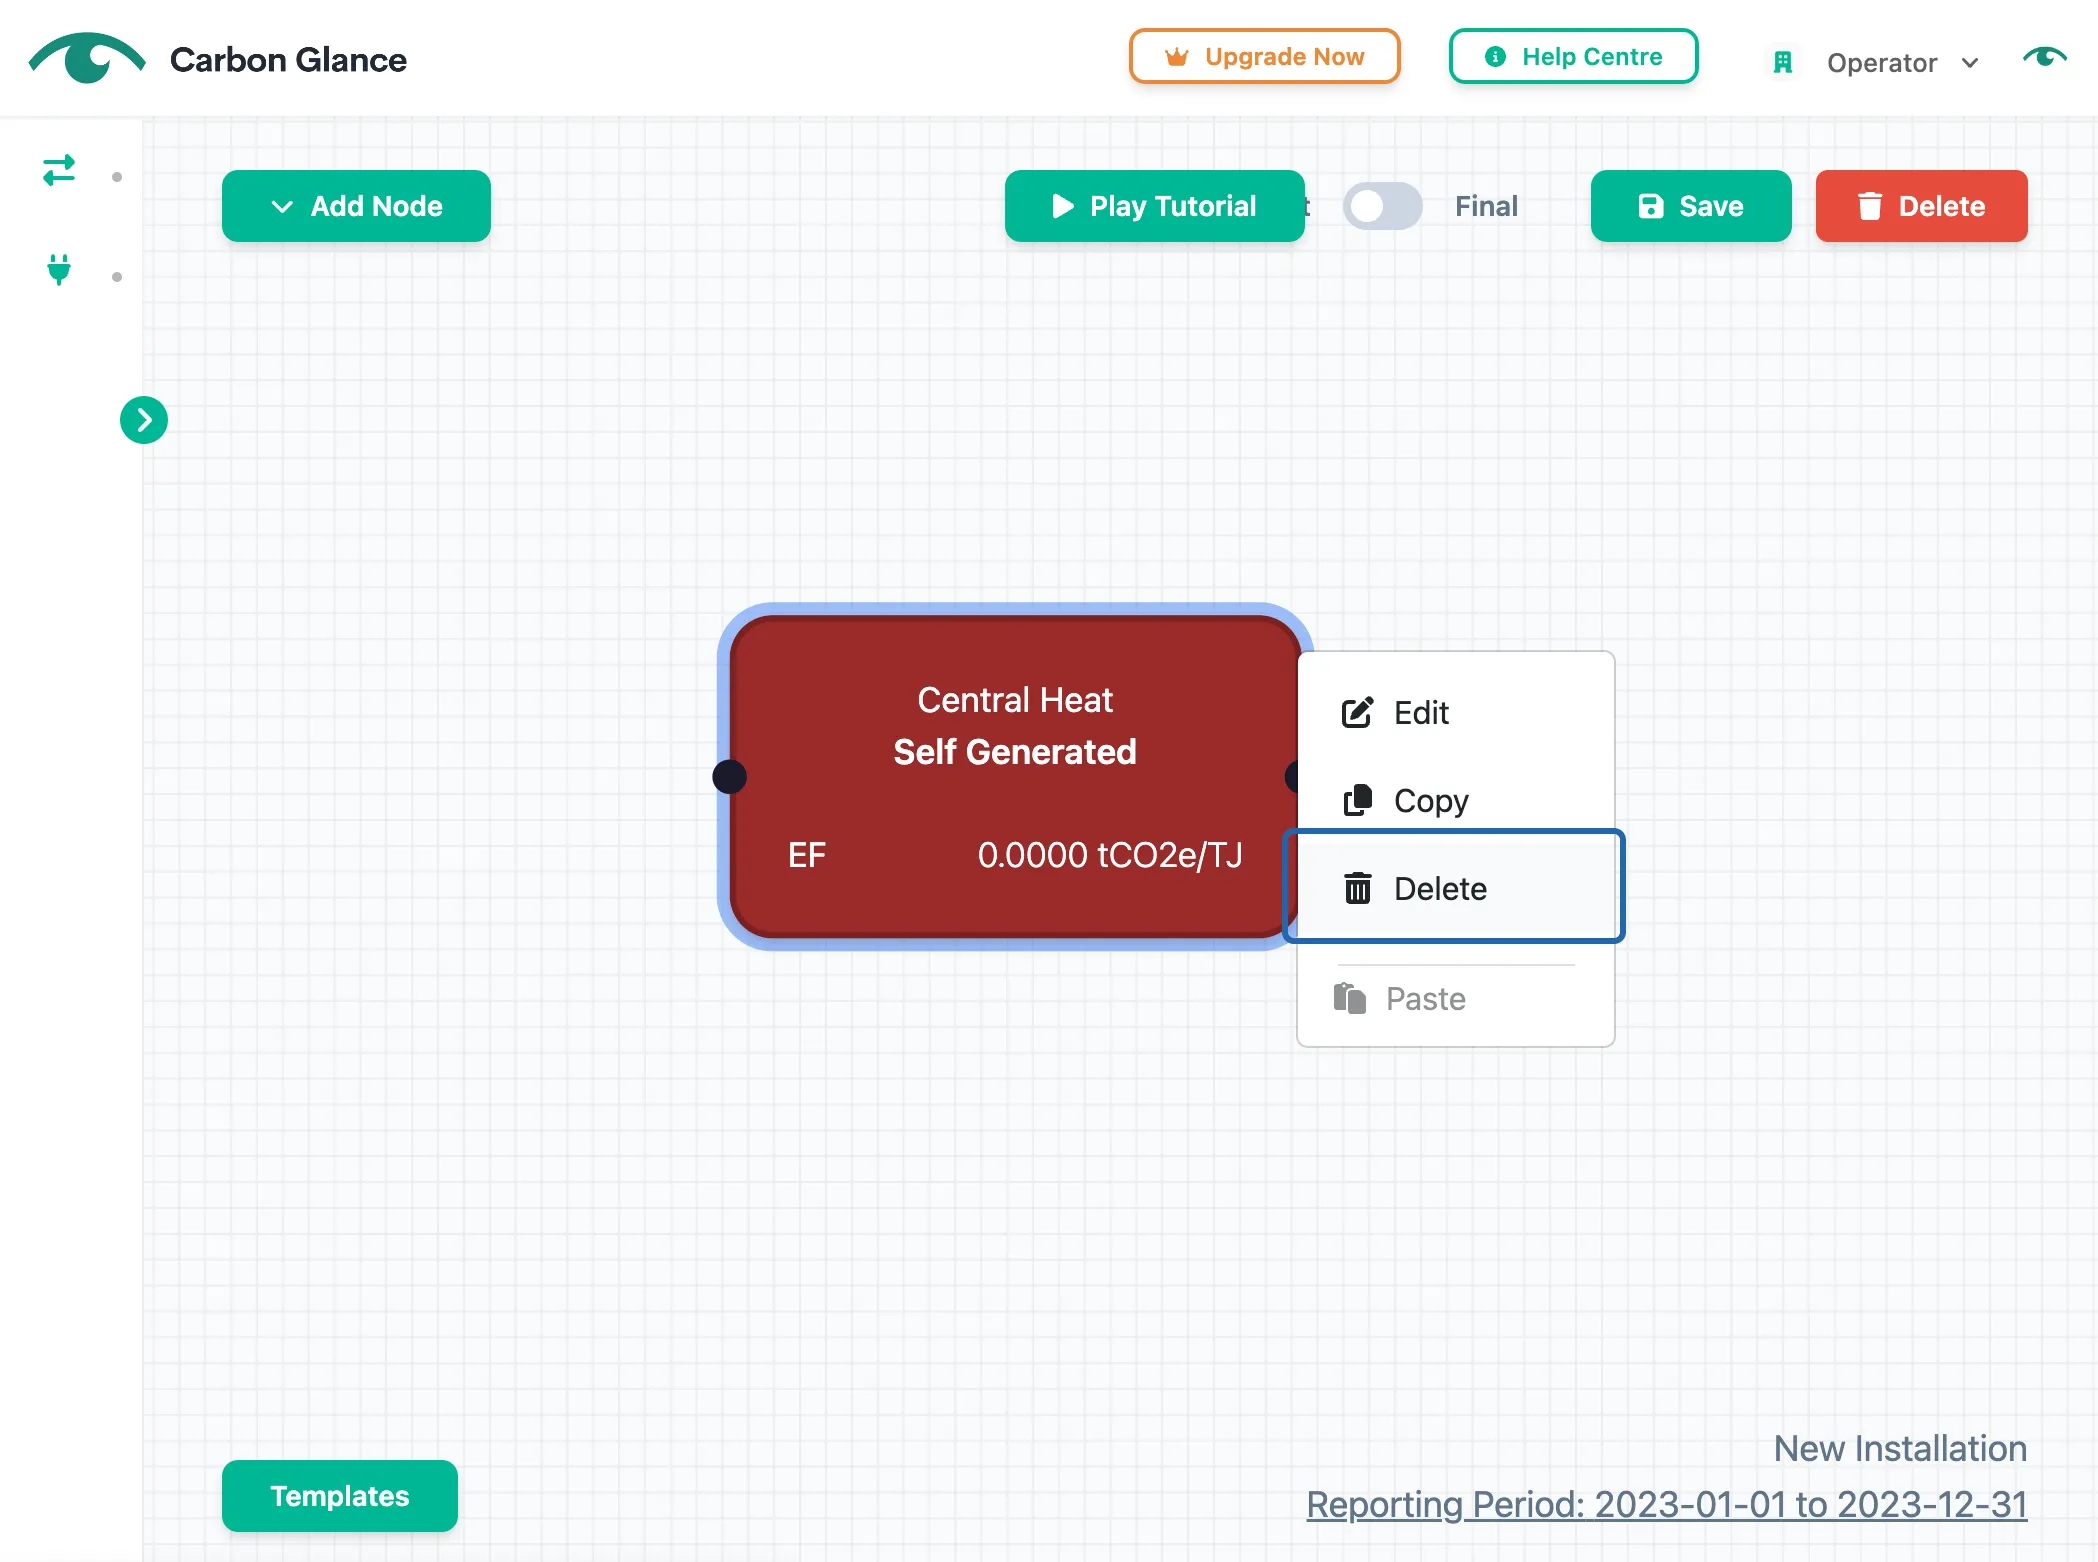
Task: Click Upgrade Now button
Action: 1264,57
